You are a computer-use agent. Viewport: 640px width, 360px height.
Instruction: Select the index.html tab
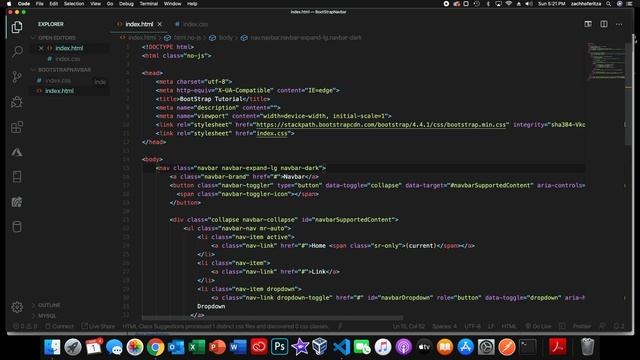139,24
